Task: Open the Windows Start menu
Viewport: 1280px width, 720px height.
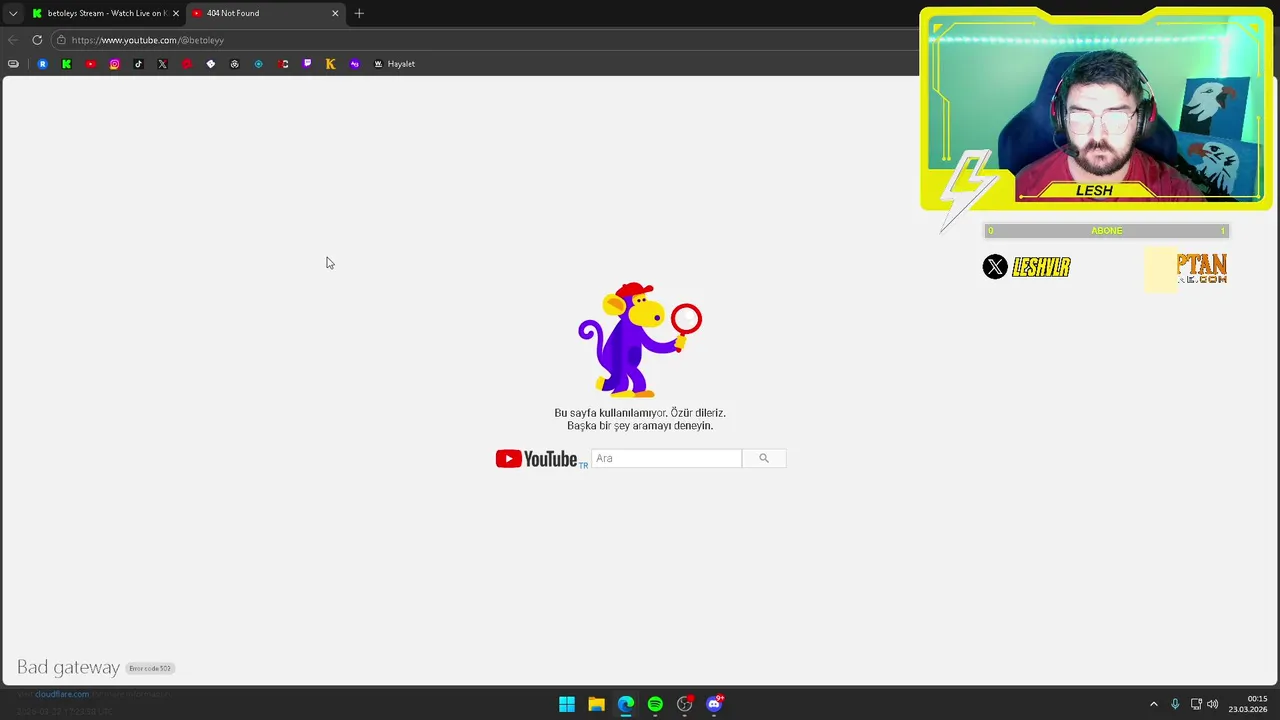Action: tap(567, 704)
